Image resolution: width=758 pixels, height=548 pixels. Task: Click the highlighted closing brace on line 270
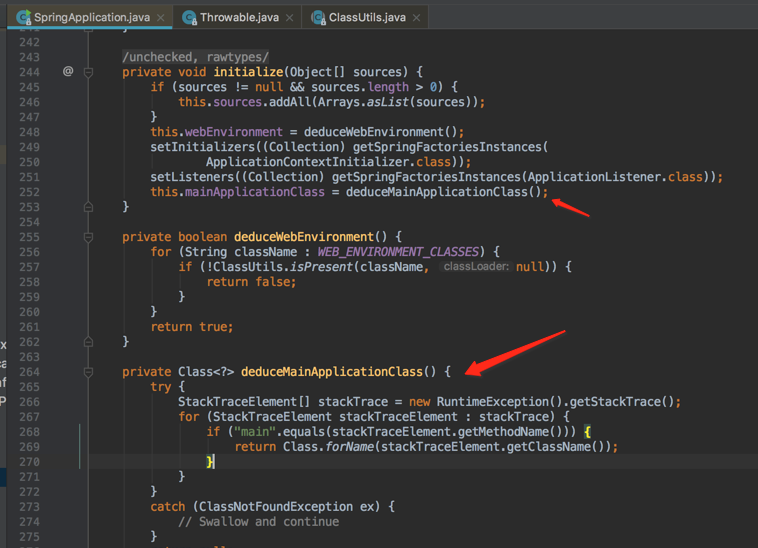tap(210, 462)
